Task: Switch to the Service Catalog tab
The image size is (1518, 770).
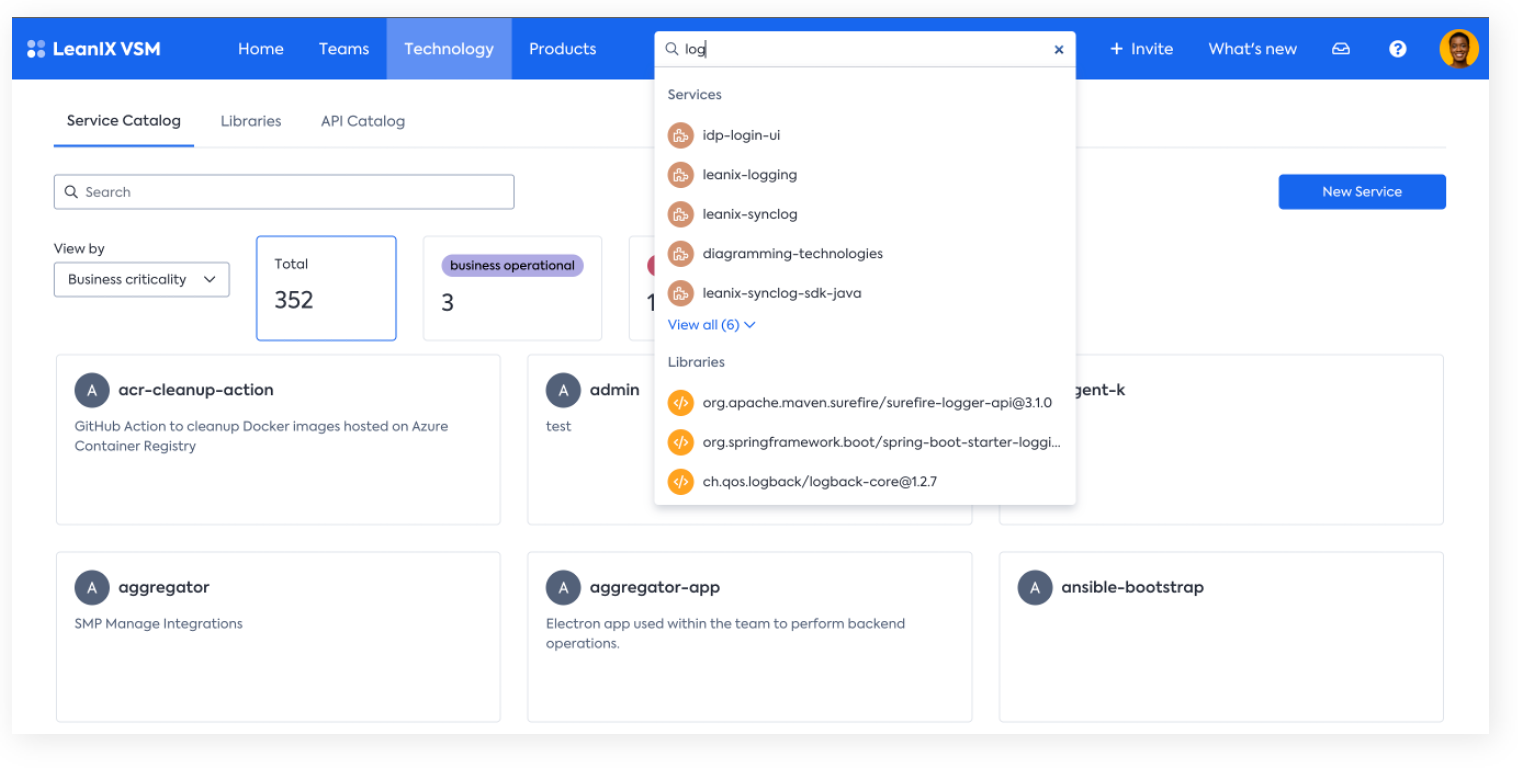Action: point(124,121)
